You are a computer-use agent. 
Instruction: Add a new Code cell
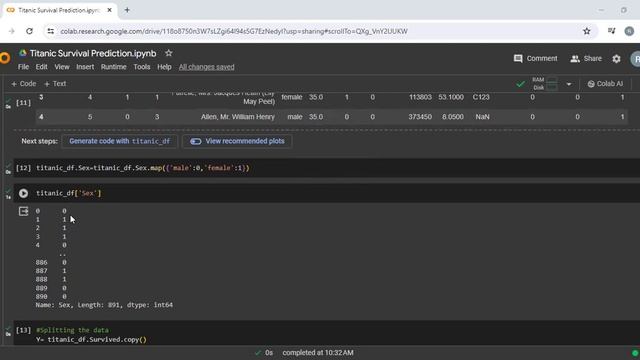click(x=23, y=84)
